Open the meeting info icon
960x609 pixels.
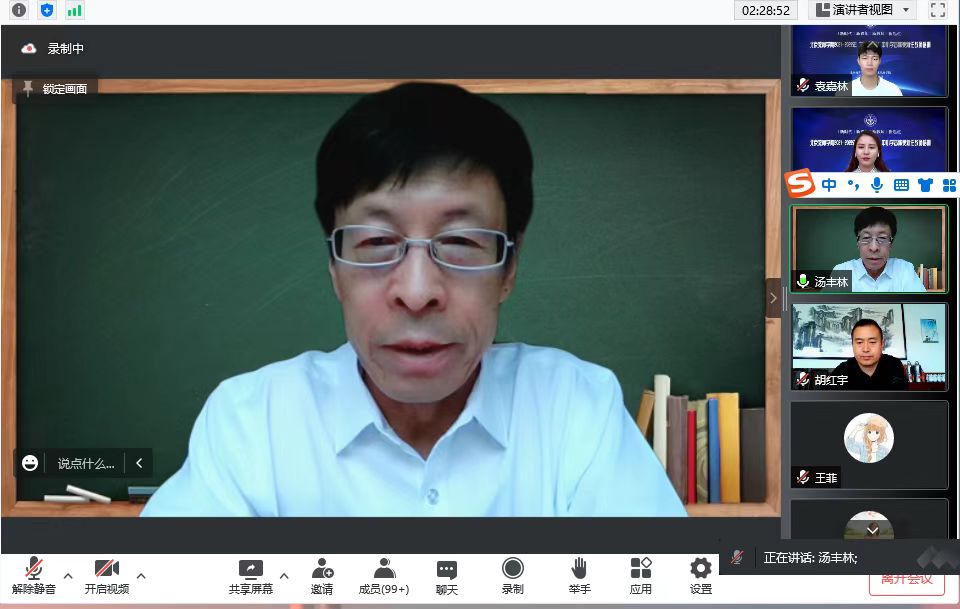(x=19, y=10)
